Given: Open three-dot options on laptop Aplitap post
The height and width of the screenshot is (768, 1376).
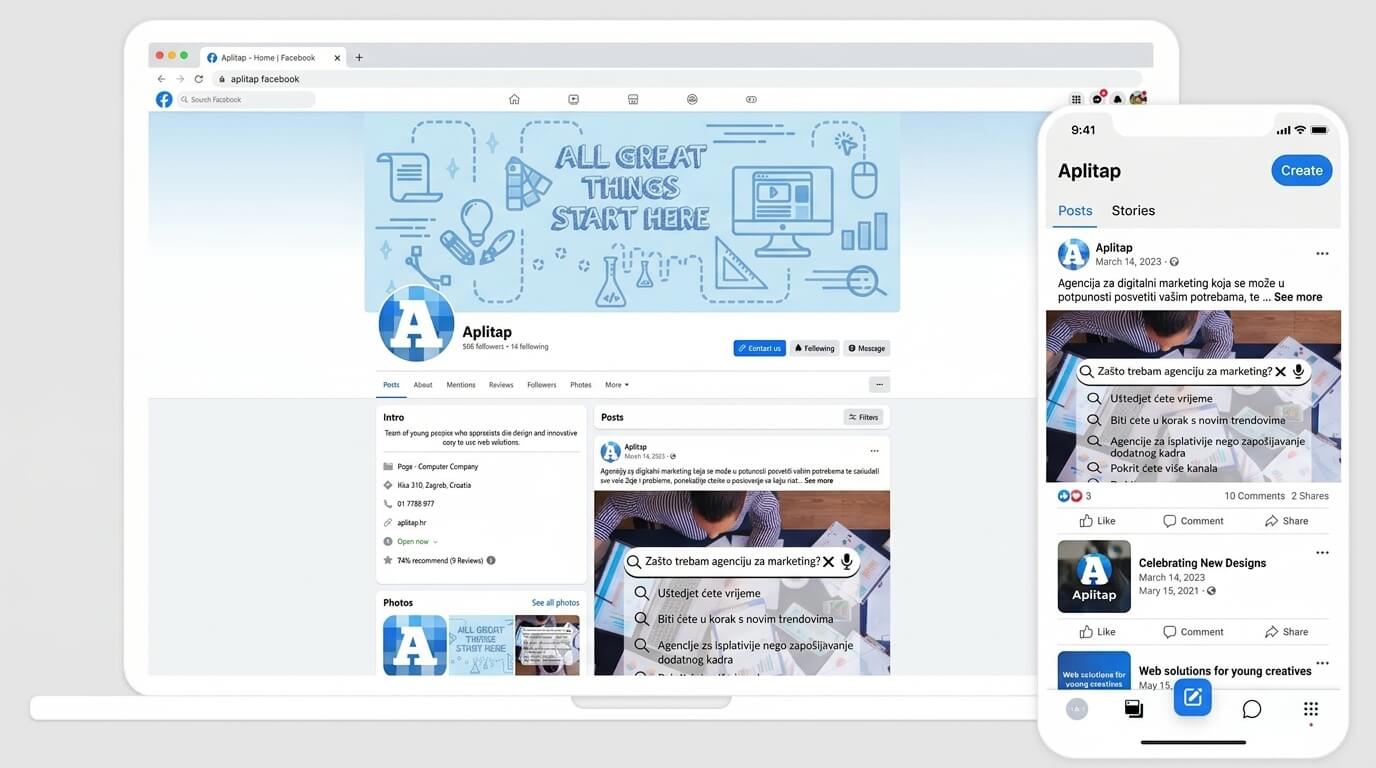Looking at the screenshot, I should (874, 451).
